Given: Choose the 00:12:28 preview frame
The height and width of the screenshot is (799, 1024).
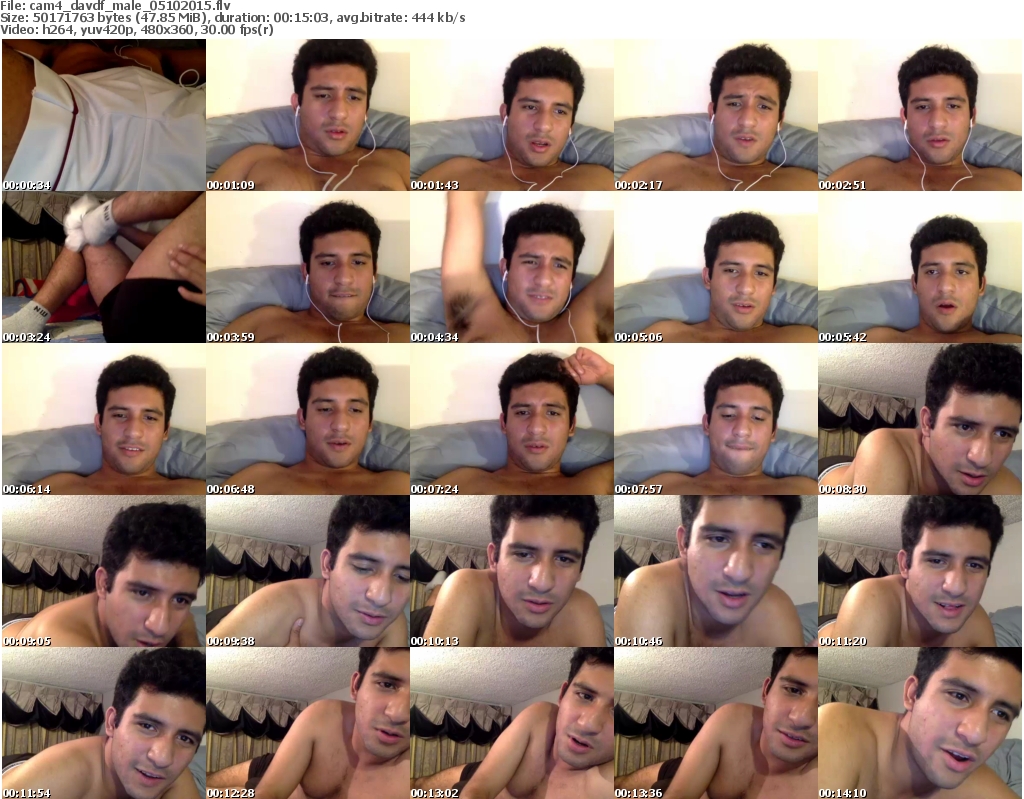Looking at the screenshot, I should [308, 723].
